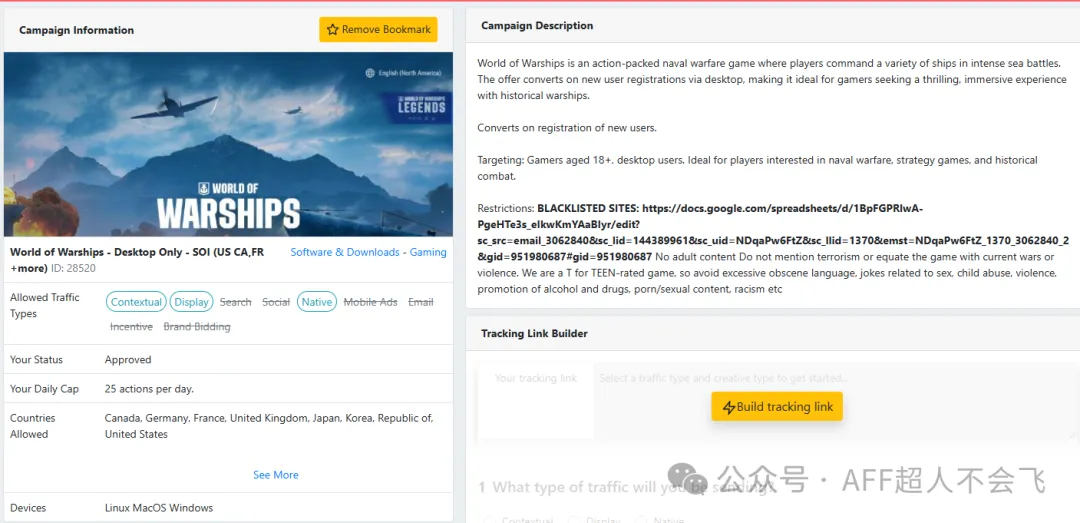Click the disabled Mobile Ads traffic type
The width and height of the screenshot is (1080, 523).
pyautogui.click(x=370, y=302)
